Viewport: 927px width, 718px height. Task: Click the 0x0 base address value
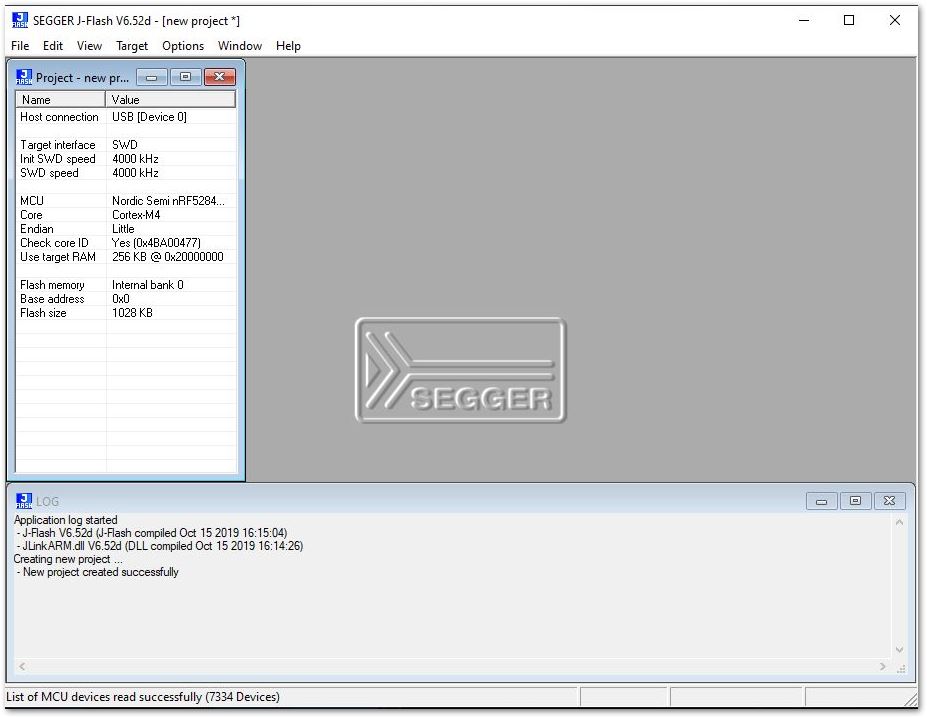121,299
